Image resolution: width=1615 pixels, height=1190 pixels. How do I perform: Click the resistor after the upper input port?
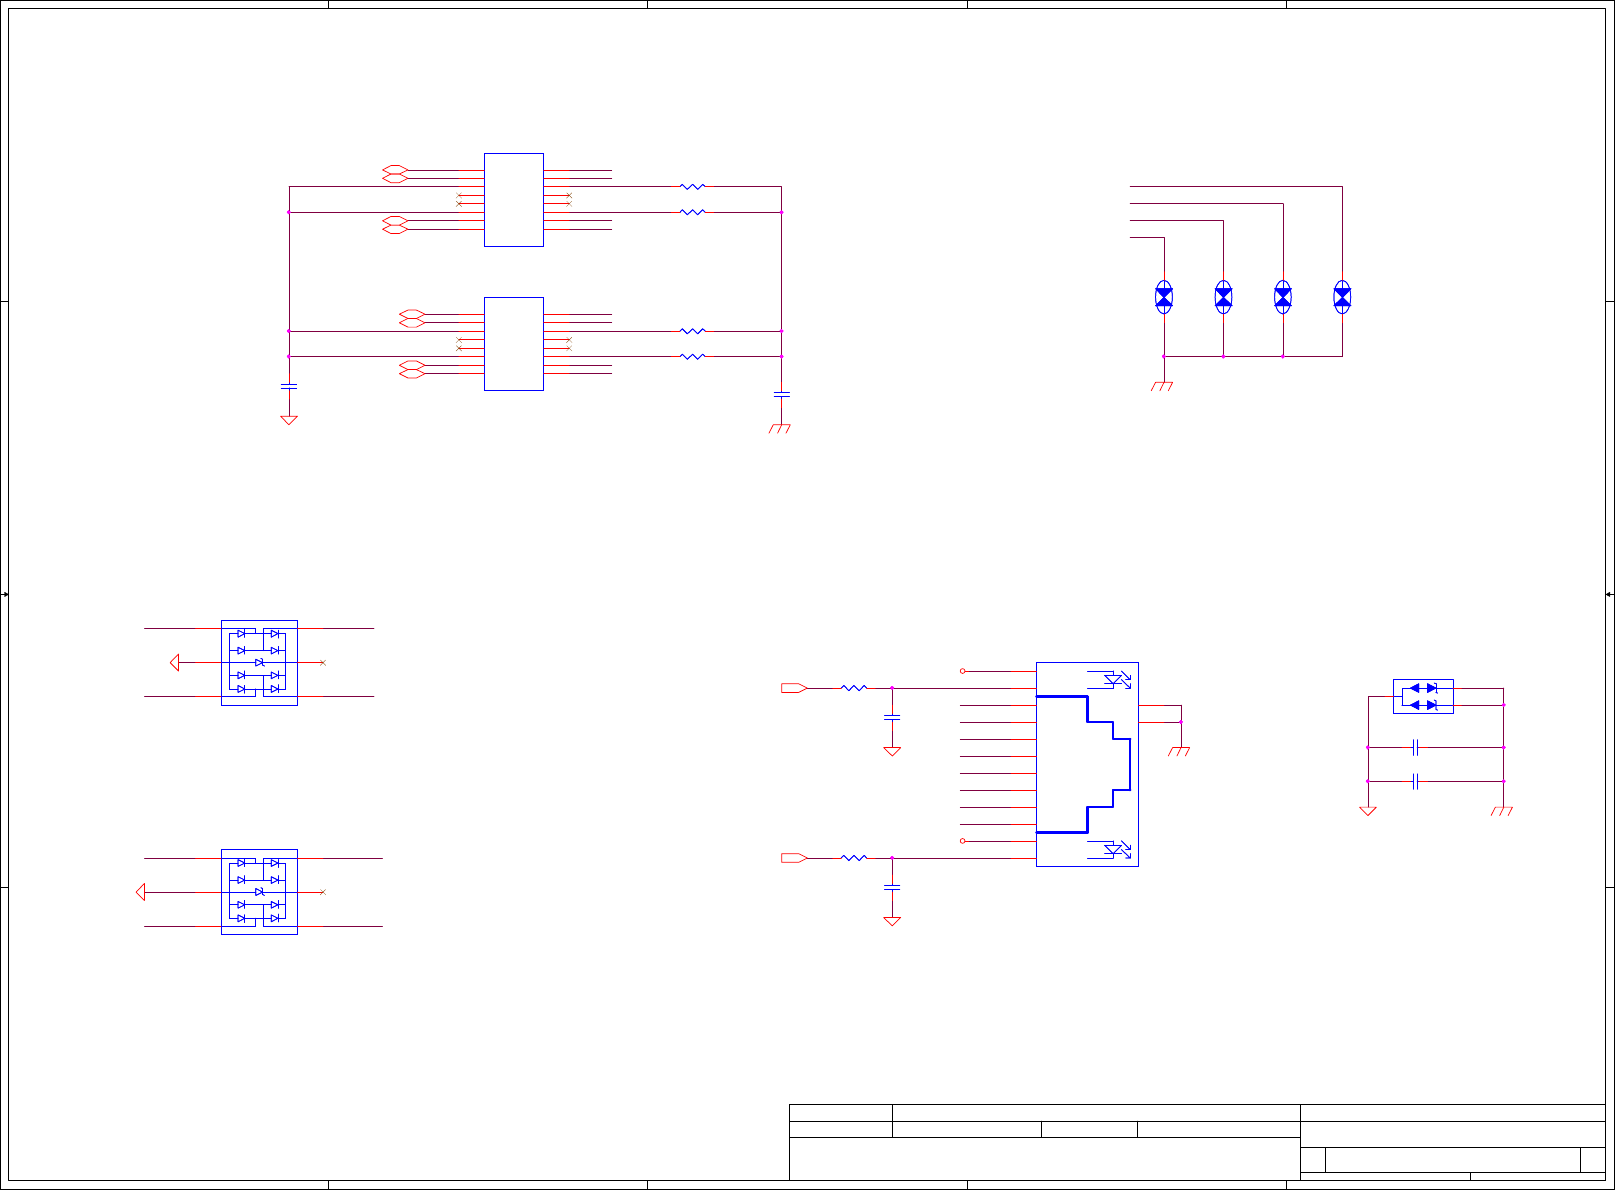pos(854,688)
